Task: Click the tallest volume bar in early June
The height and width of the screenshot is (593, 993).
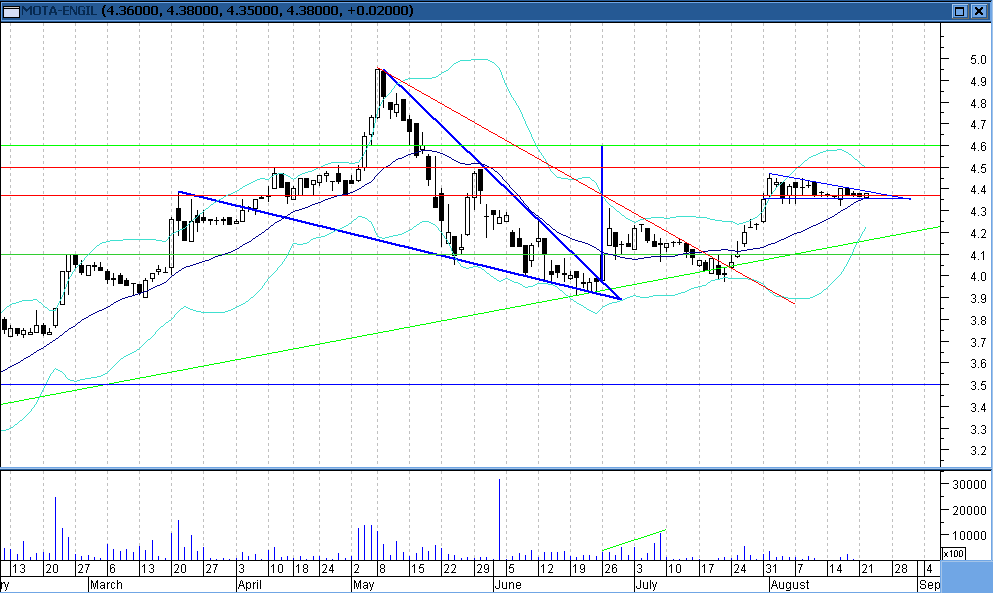Action: click(x=500, y=519)
